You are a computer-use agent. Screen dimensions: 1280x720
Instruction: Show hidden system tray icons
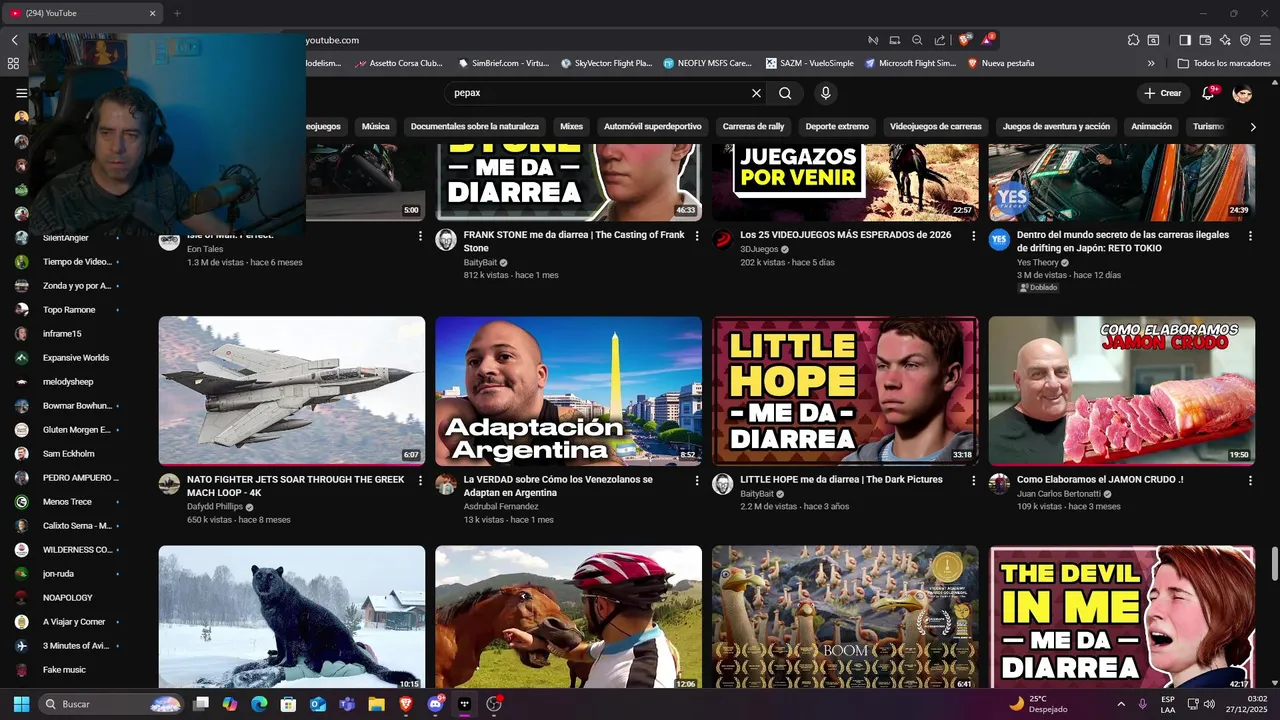(1120, 704)
